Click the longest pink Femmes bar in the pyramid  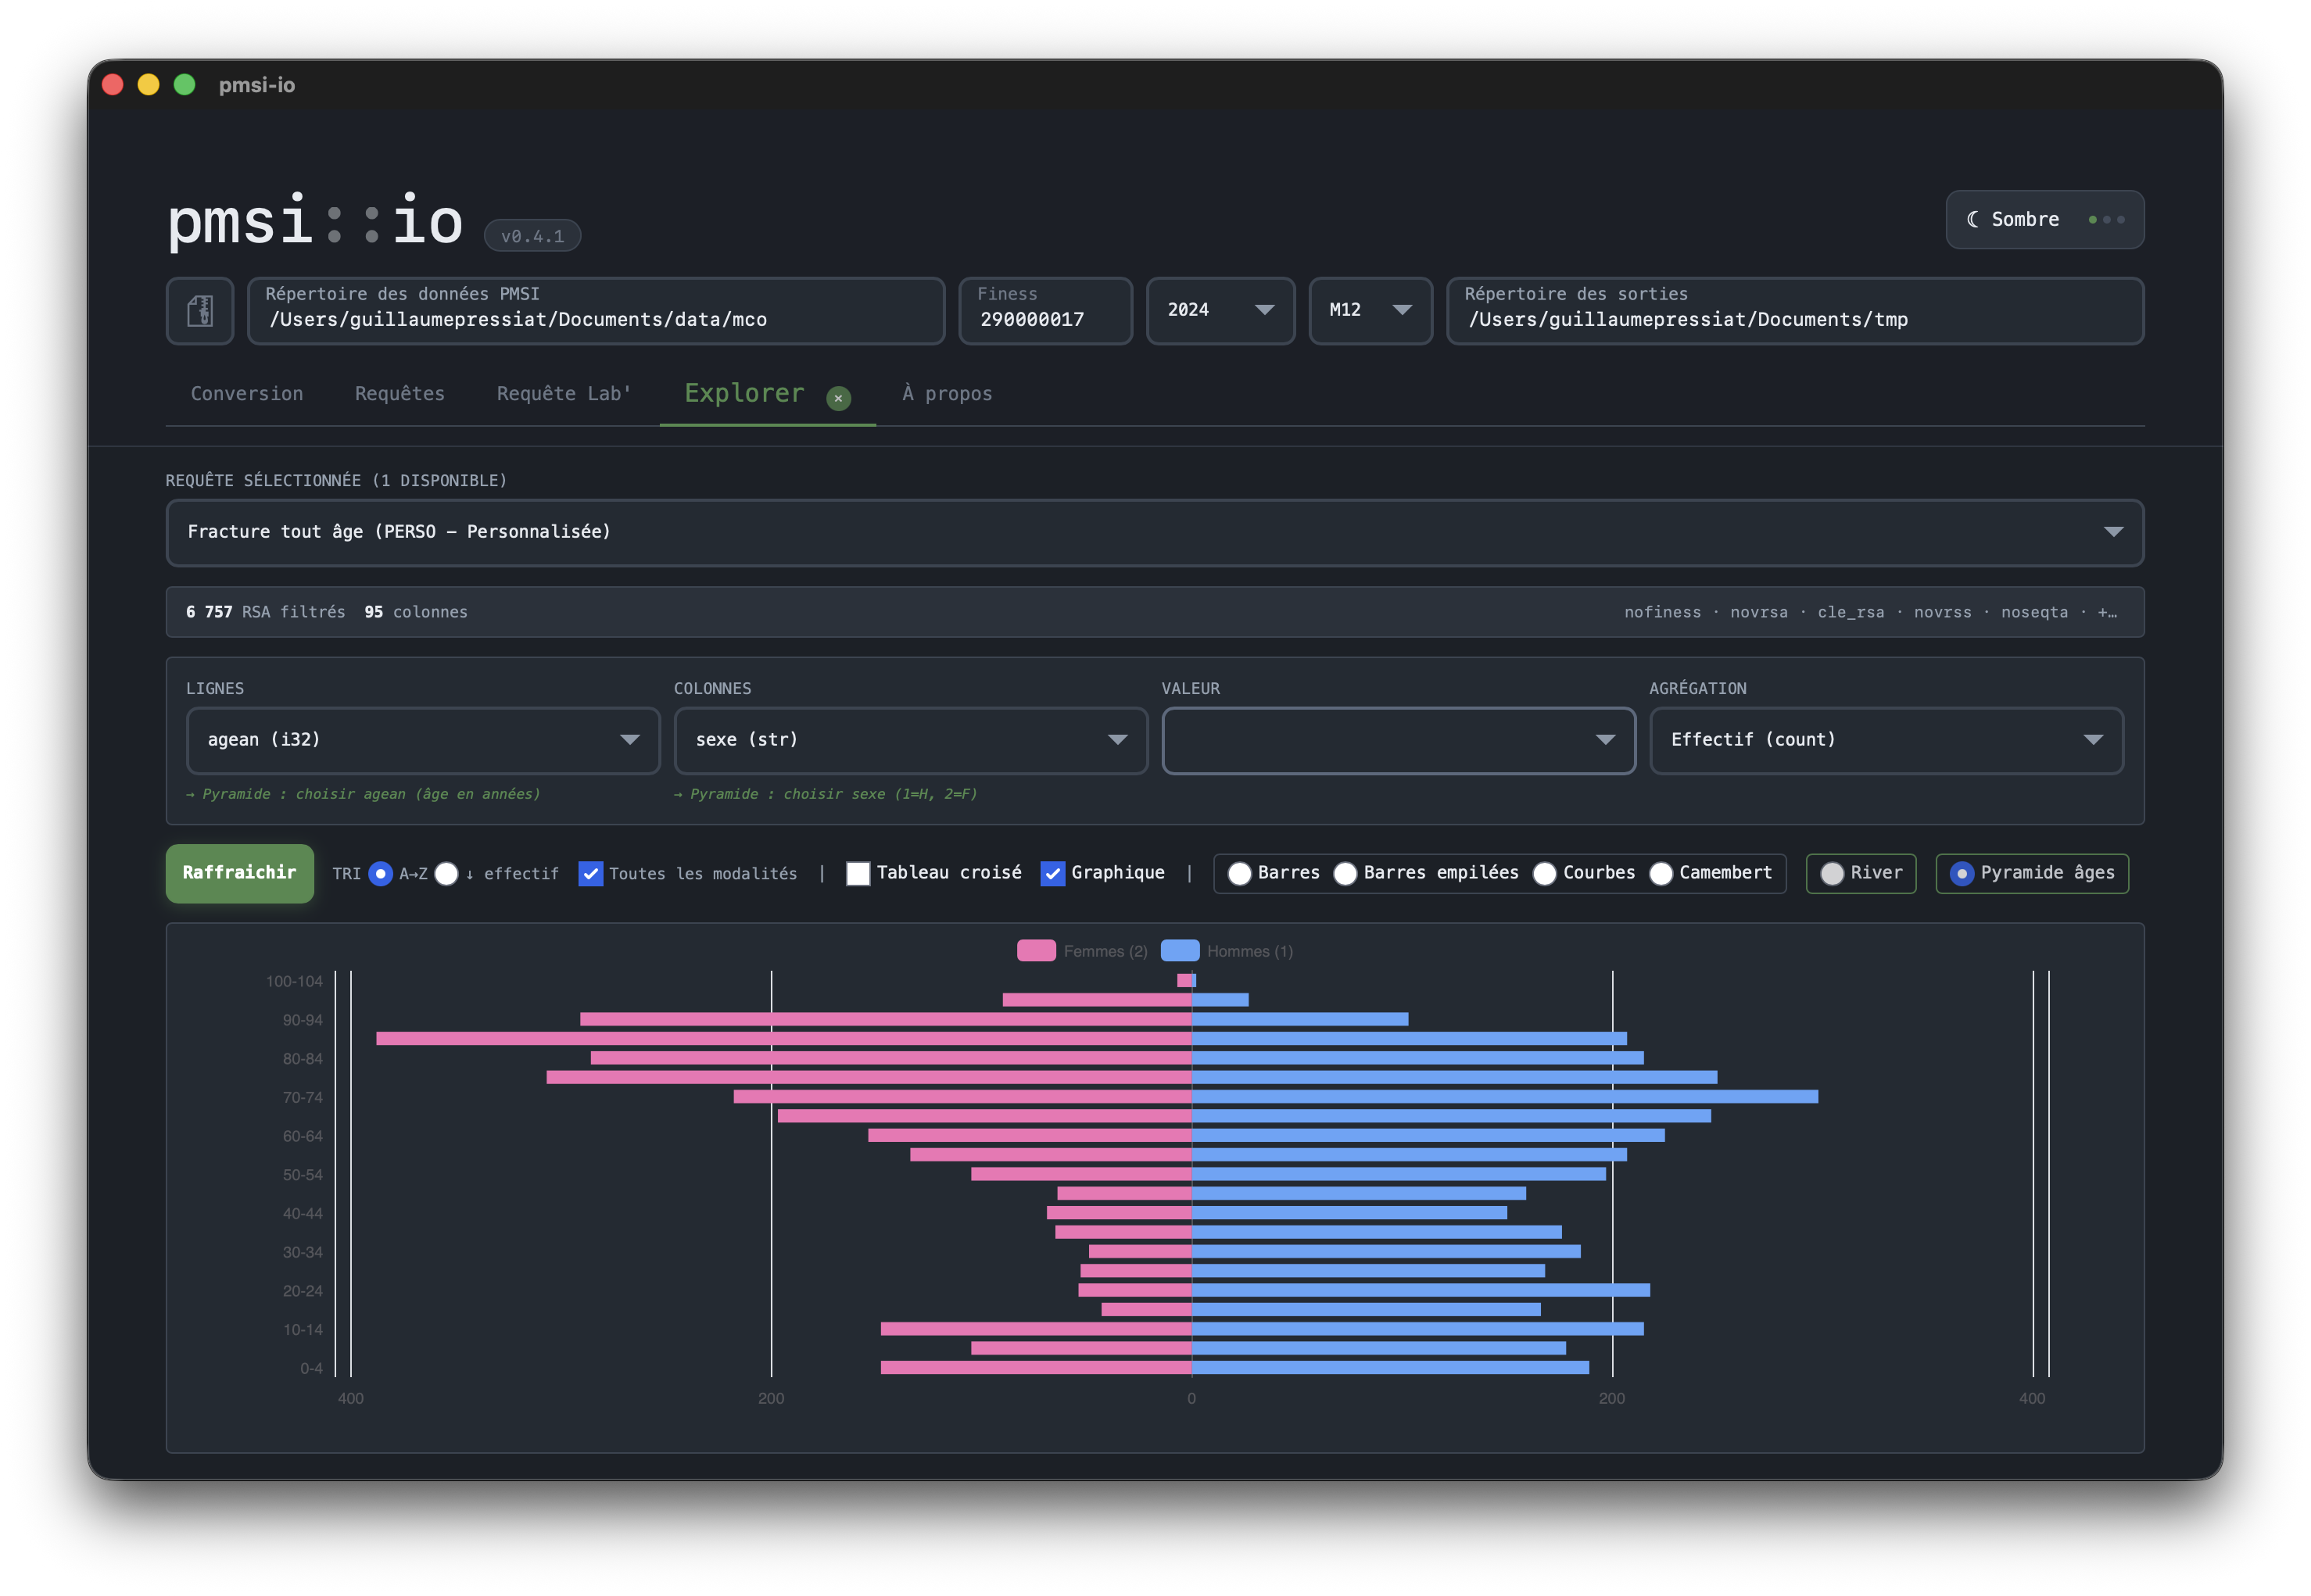(783, 1039)
